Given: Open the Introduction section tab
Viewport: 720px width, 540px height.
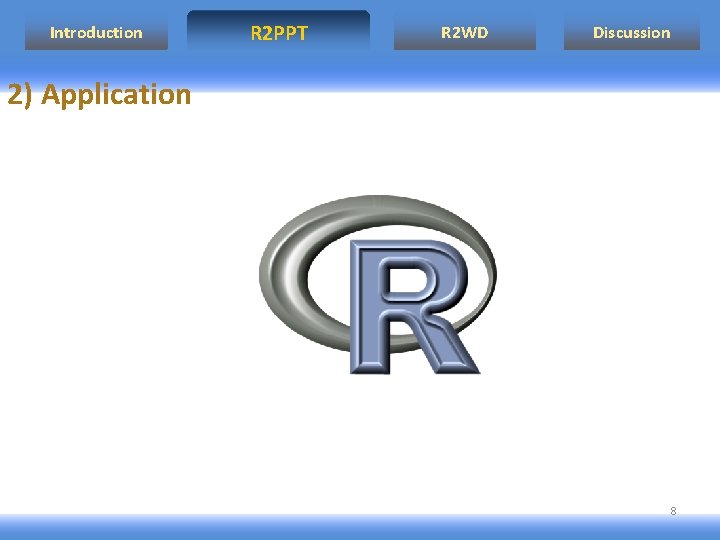Looking at the screenshot, I should point(96,33).
